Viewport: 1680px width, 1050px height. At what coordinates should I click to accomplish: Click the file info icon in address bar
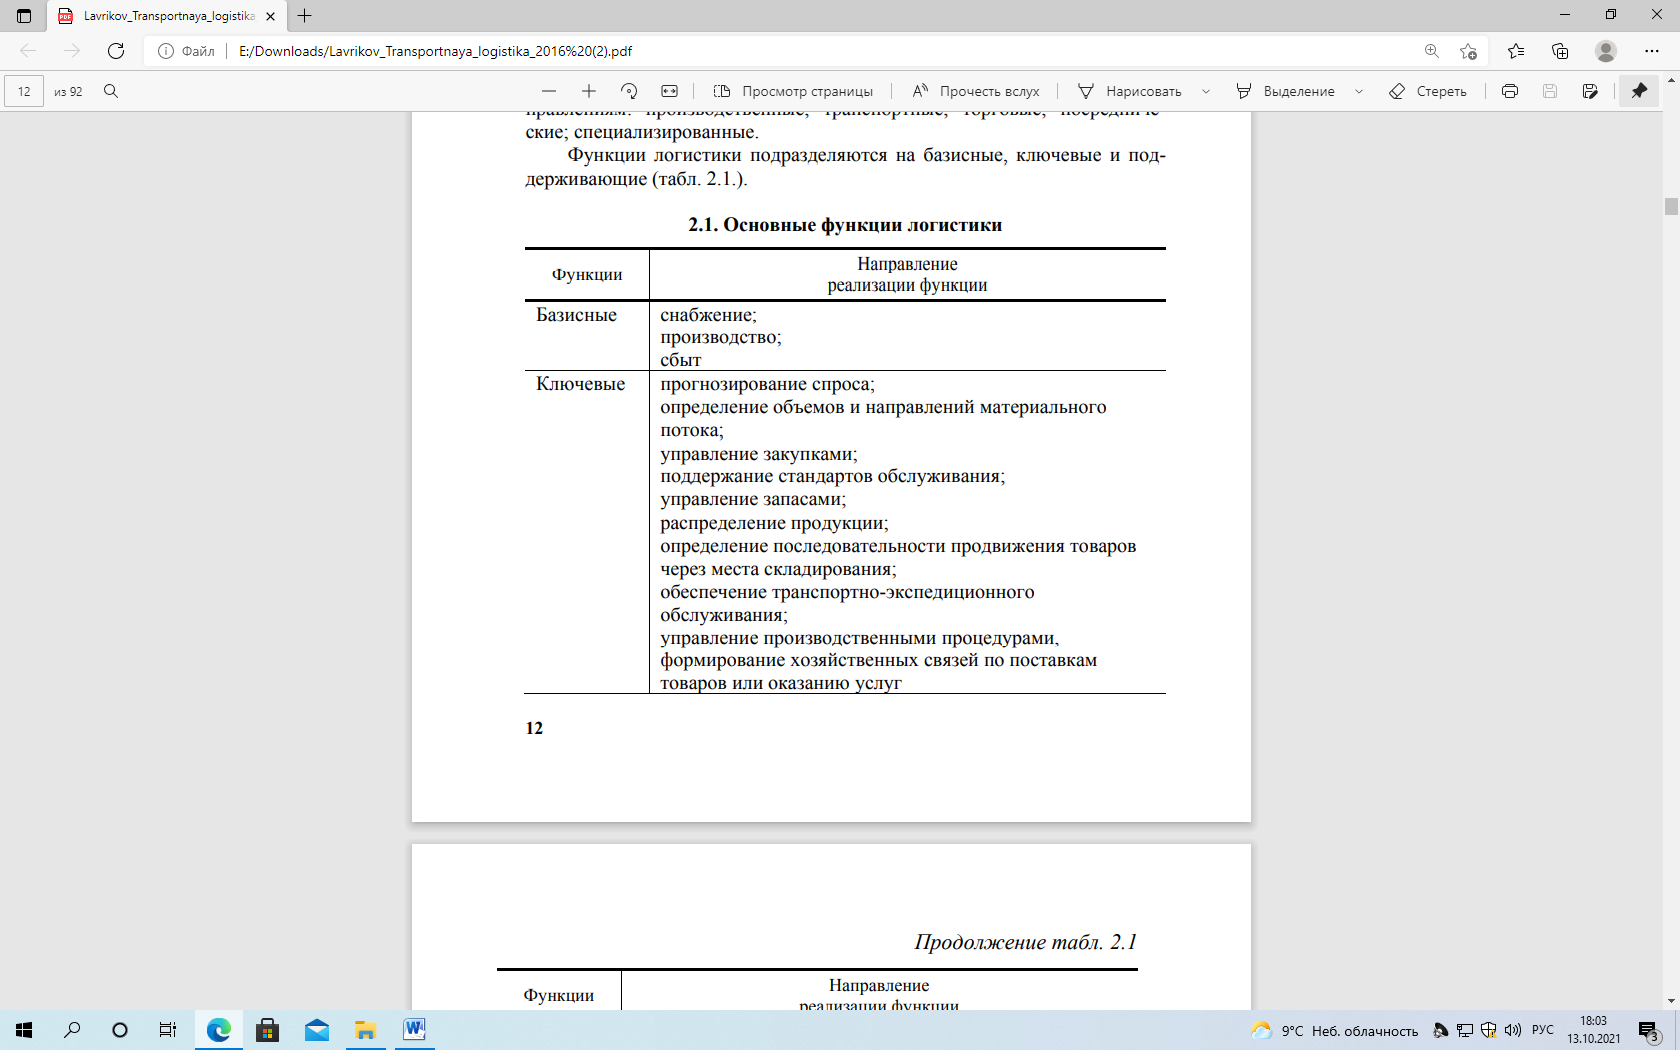tap(166, 51)
